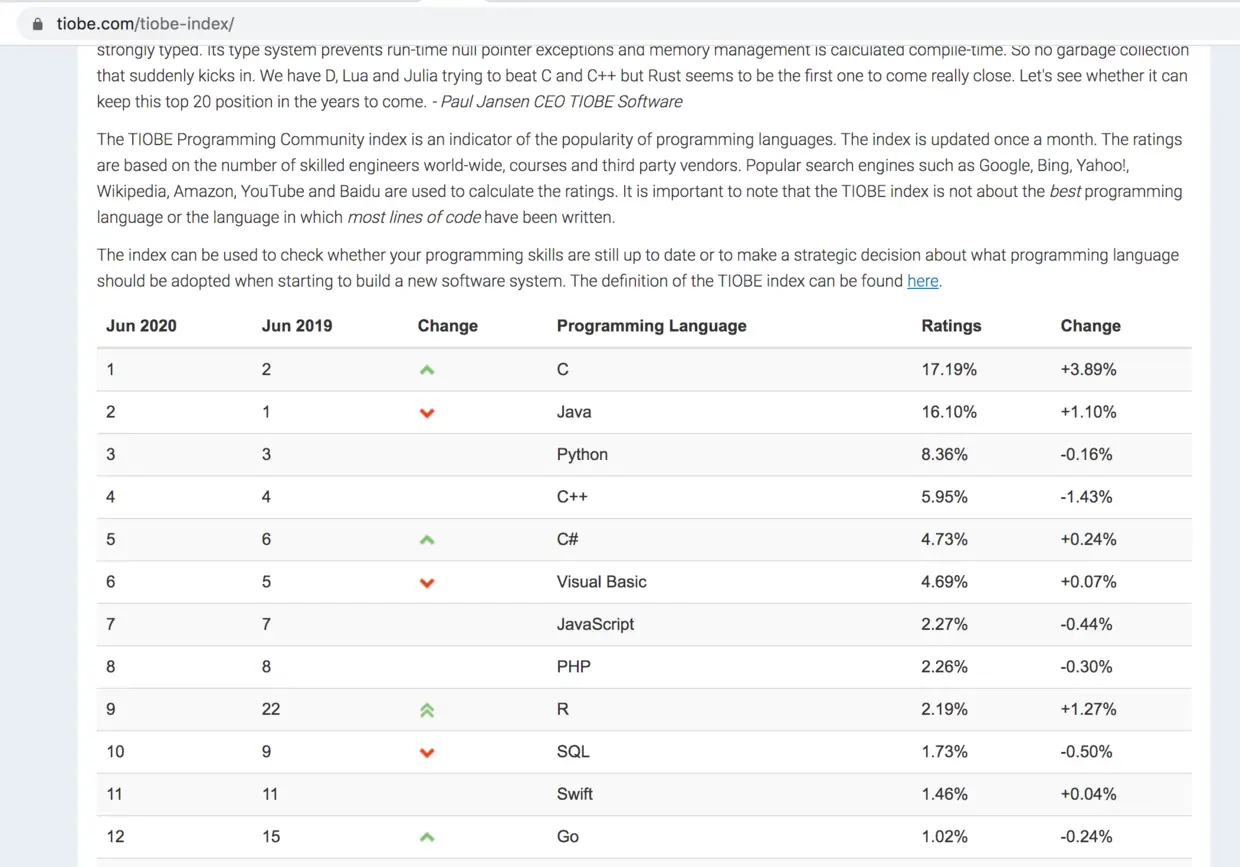1240x867 pixels.
Task: Open the 'here' definition link
Action: (922, 281)
